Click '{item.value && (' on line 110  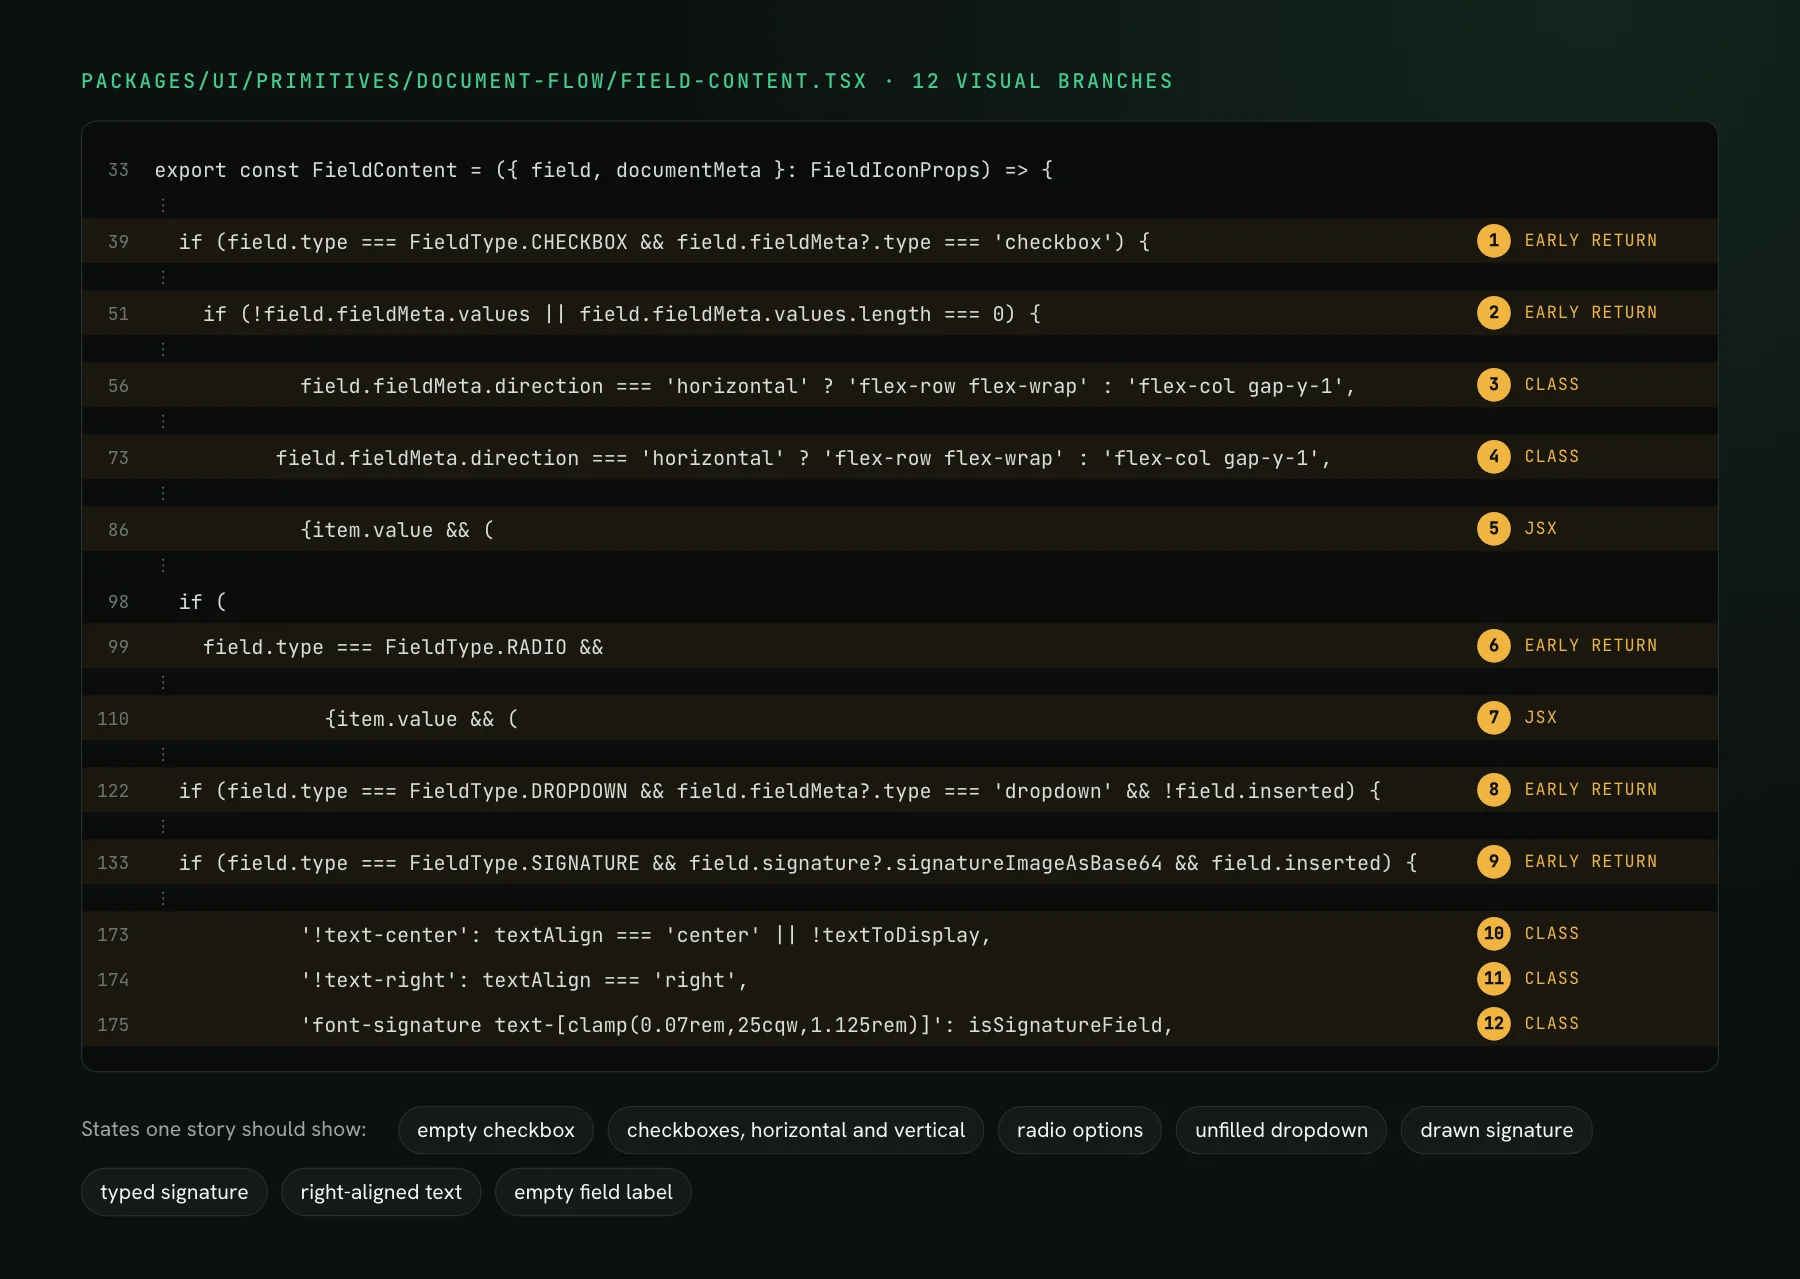[x=421, y=719]
